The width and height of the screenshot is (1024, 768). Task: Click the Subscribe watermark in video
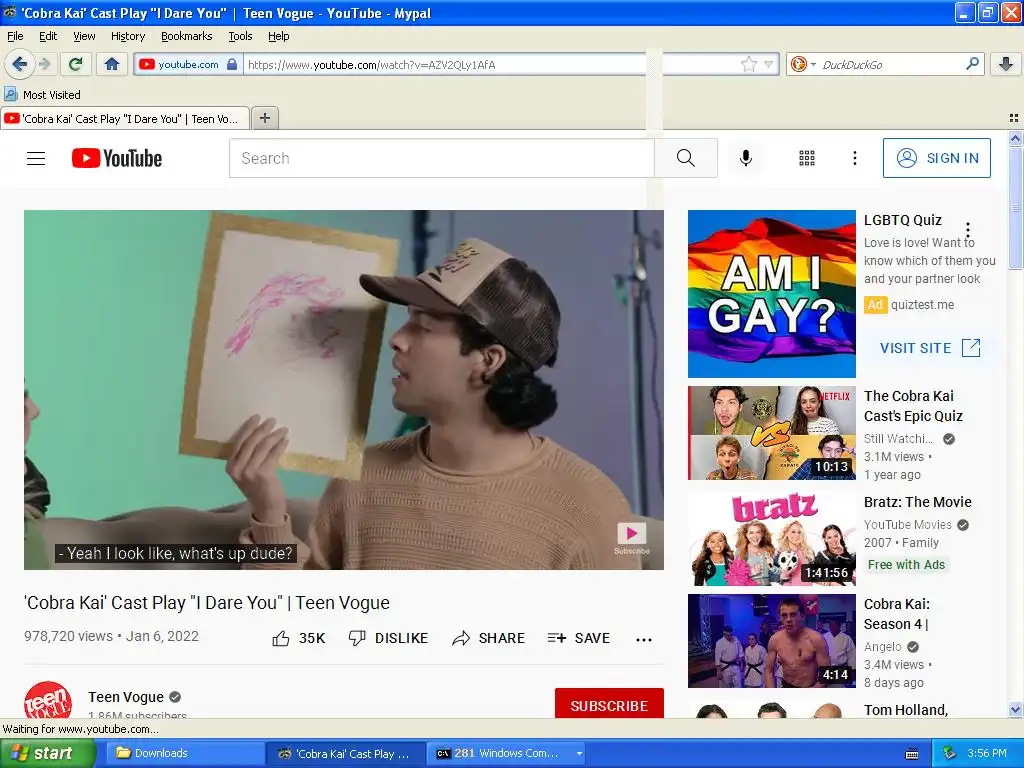[632, 539]
